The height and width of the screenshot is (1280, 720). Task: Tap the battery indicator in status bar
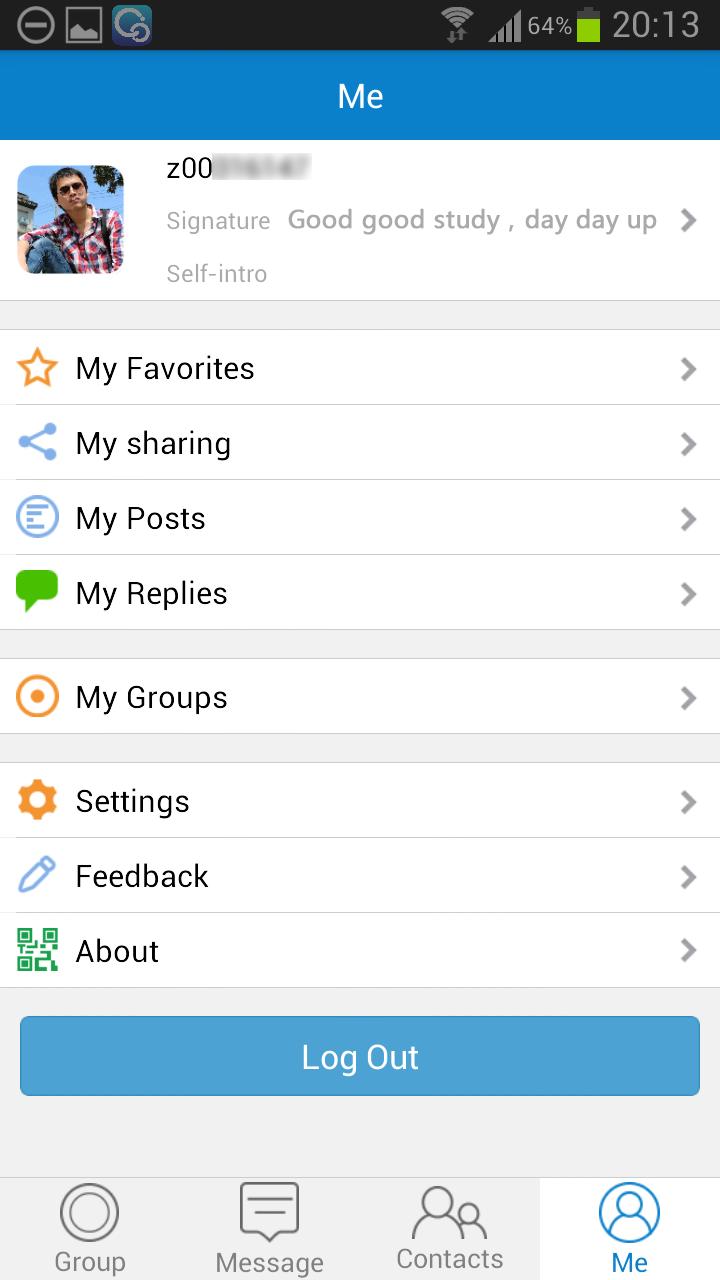pyautogui.click(x=589, y=25)
